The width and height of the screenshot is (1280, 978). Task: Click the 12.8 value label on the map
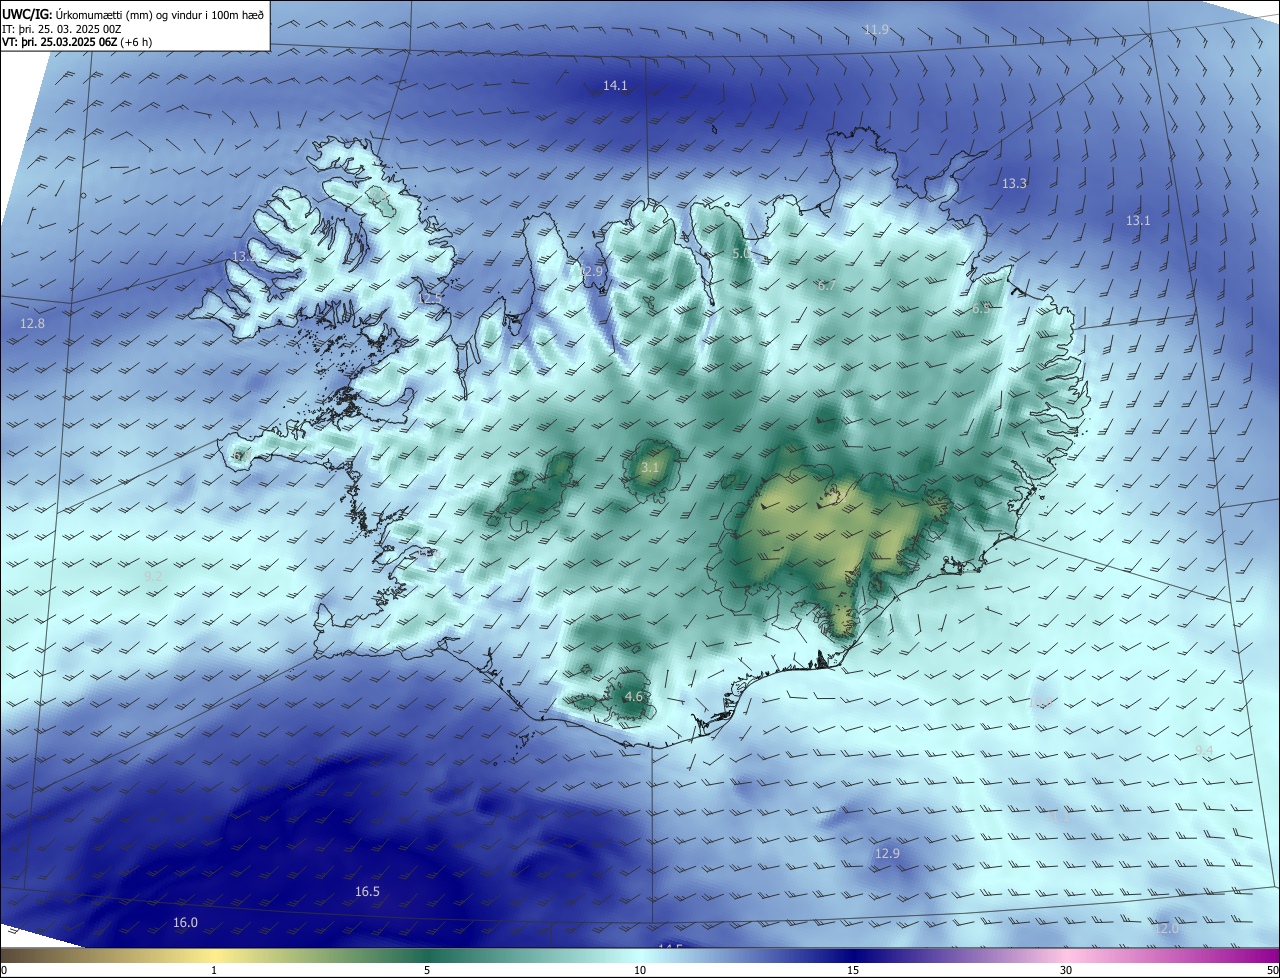tap(32, 323)
